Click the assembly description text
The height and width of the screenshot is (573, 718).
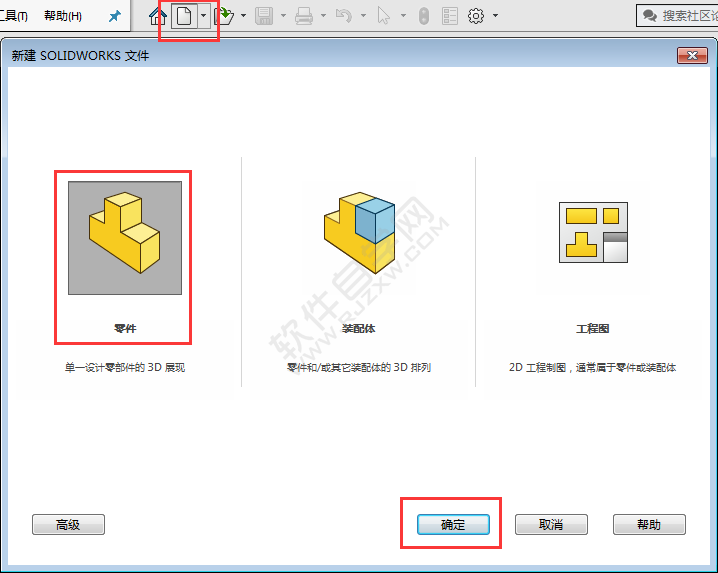[359, 367]
